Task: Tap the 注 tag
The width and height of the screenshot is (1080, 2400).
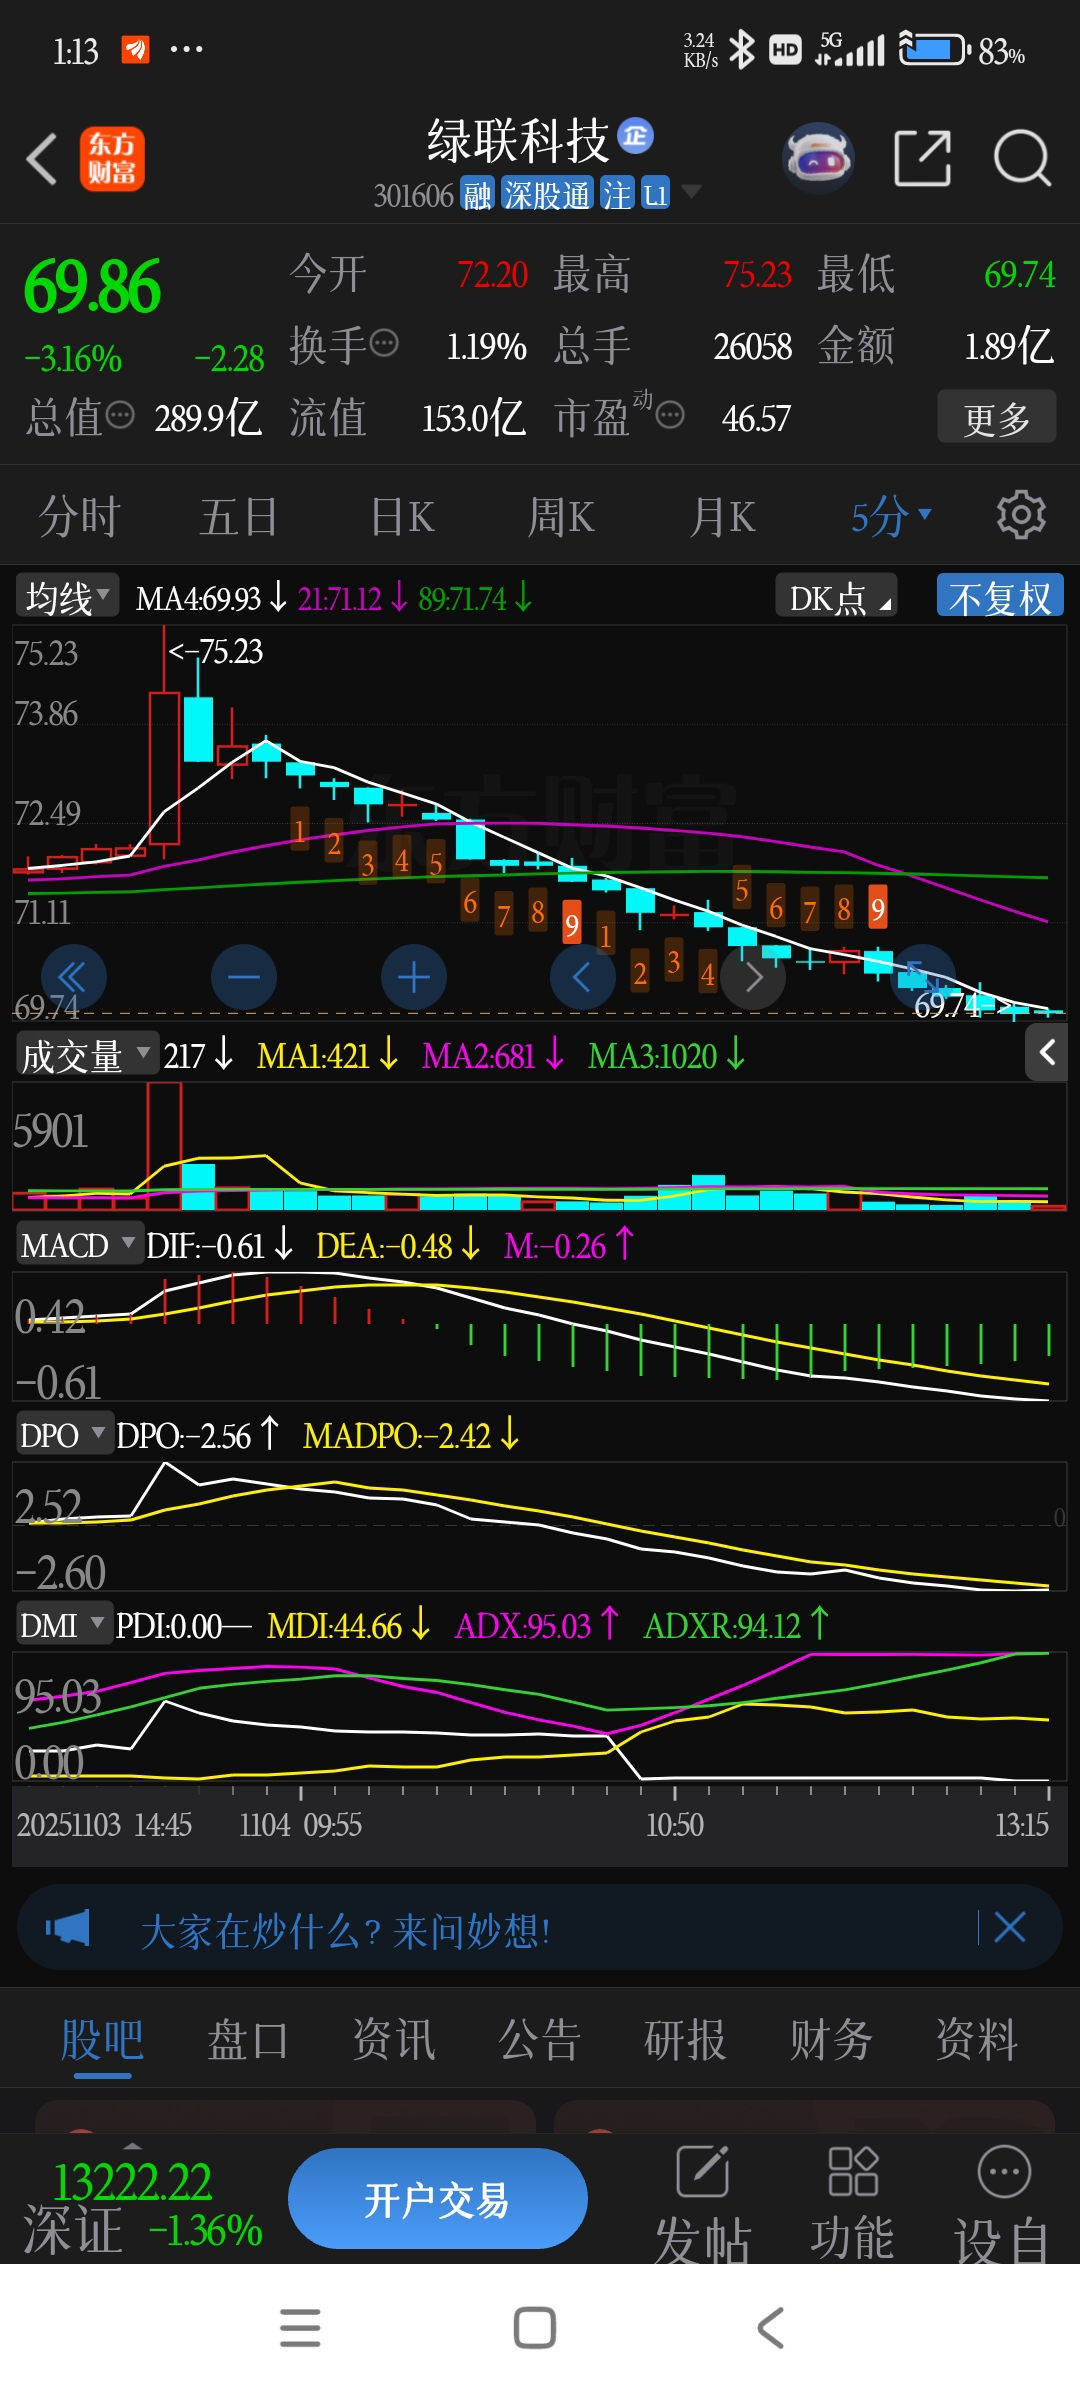Action: point(616,194)
